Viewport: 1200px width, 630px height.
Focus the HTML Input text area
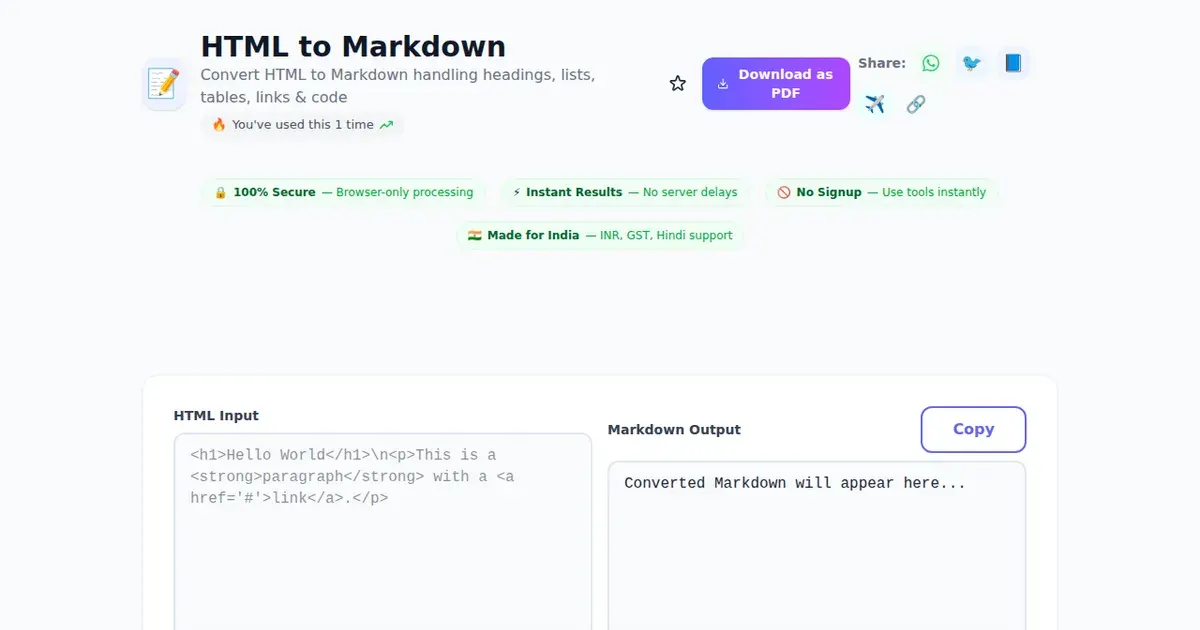coord(383,531)
